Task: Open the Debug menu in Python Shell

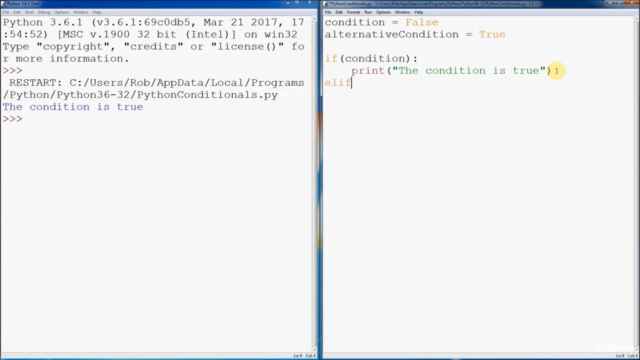Action: point(44,12)
